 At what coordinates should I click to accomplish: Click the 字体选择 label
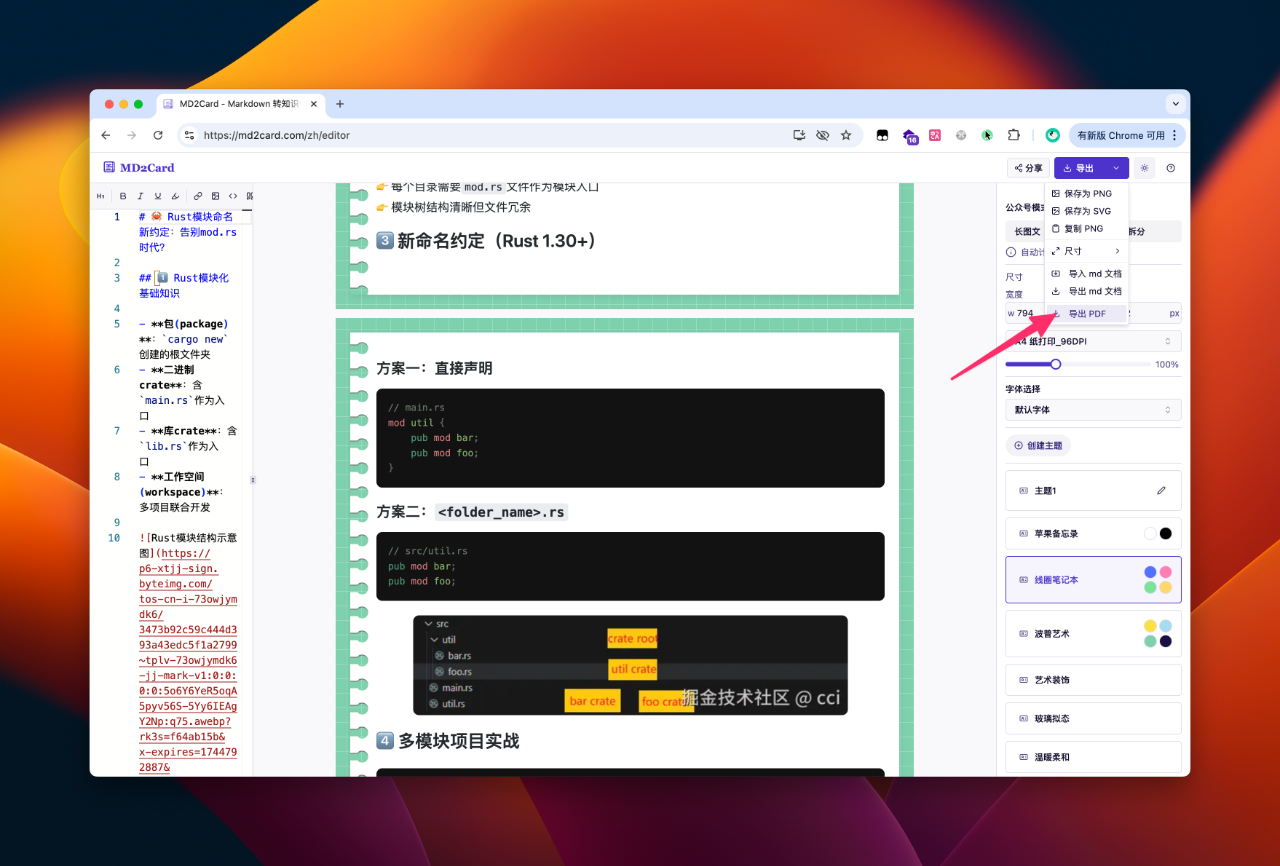click(1024, 389)
